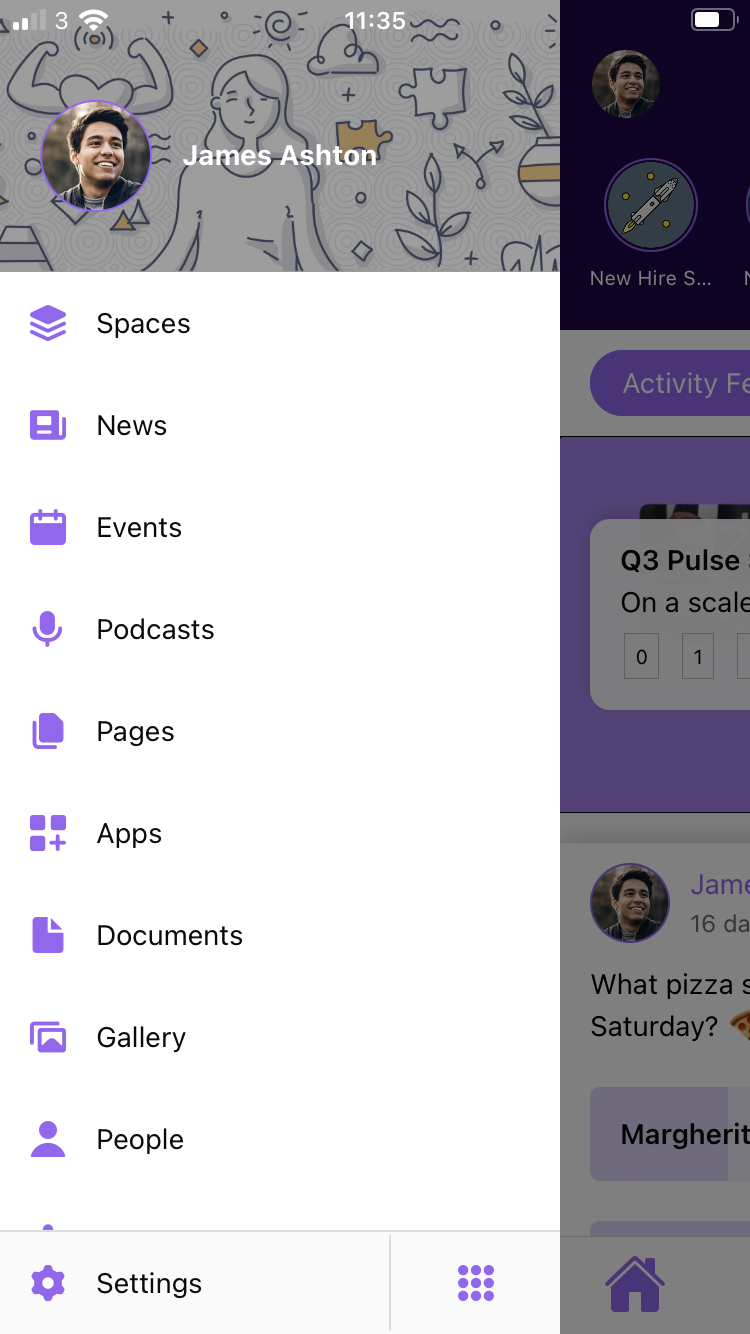
Task: Open James Ashton profile name
Action: [x=280, y=156]
